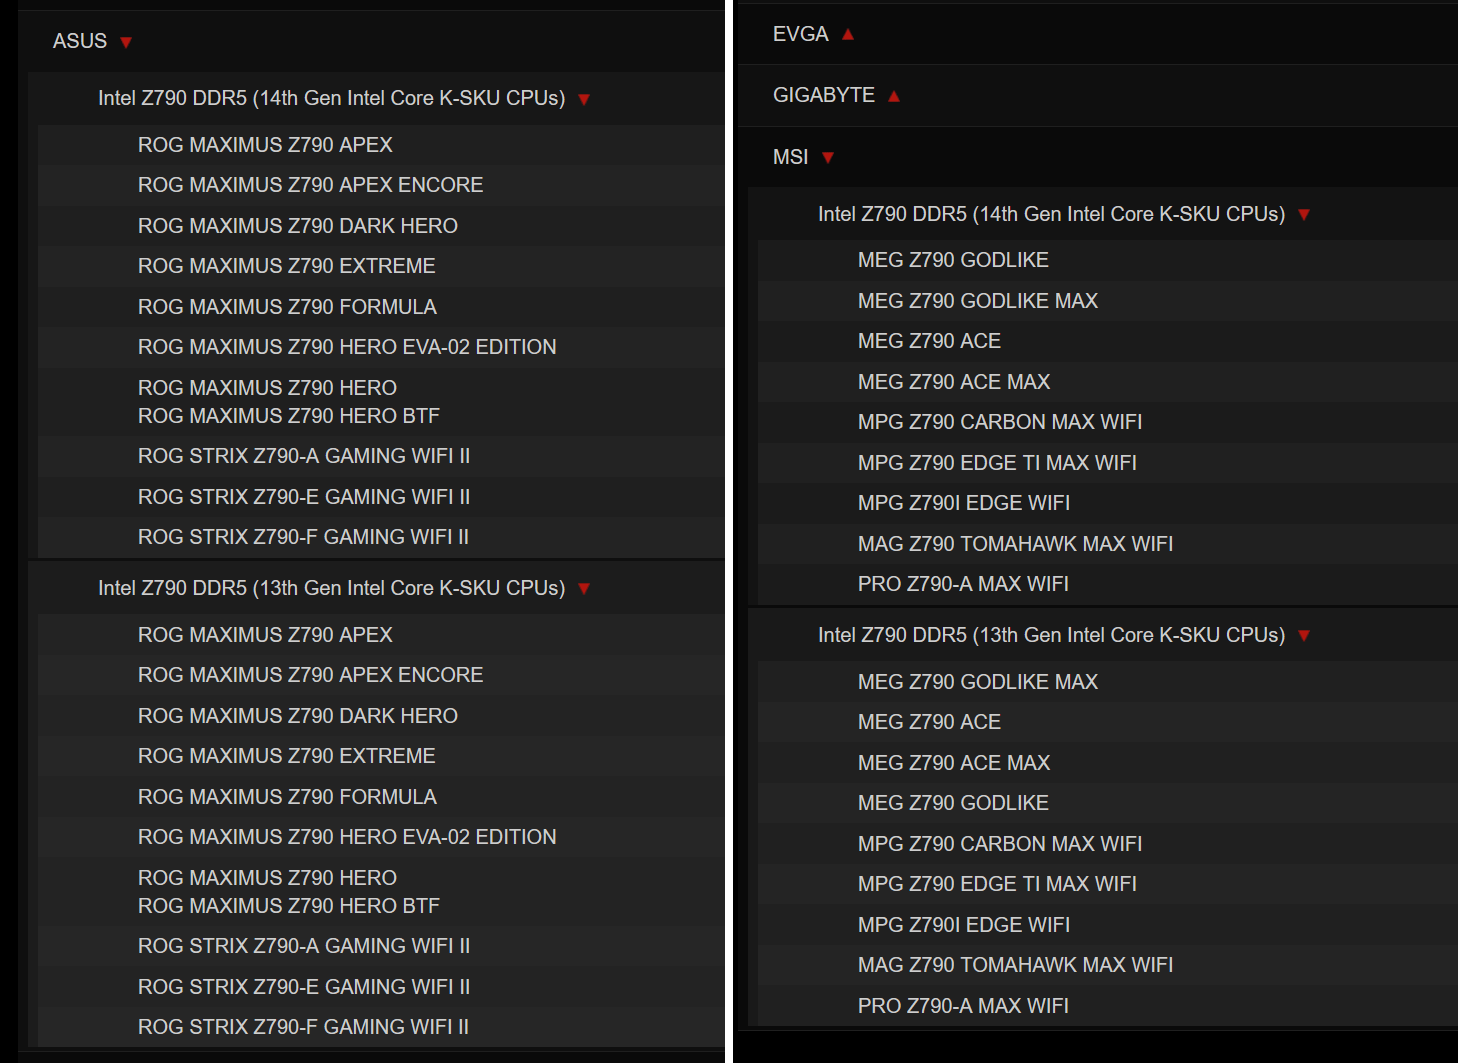This screenshot has width=1458, height=1063.
Task: Select MPG Z790 CARBON MAX WIFI under 13th Gen
Action: click(x=1000, y=844)
